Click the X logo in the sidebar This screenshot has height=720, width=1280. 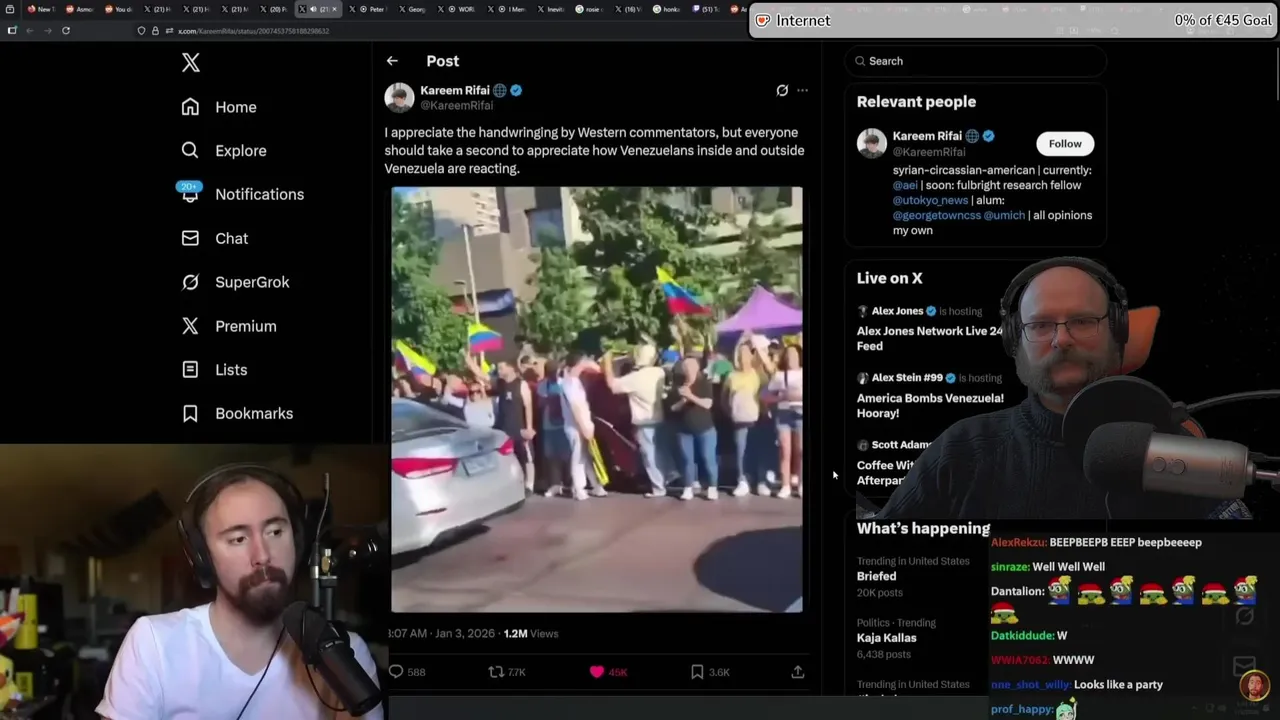click(x=191, y=63)
